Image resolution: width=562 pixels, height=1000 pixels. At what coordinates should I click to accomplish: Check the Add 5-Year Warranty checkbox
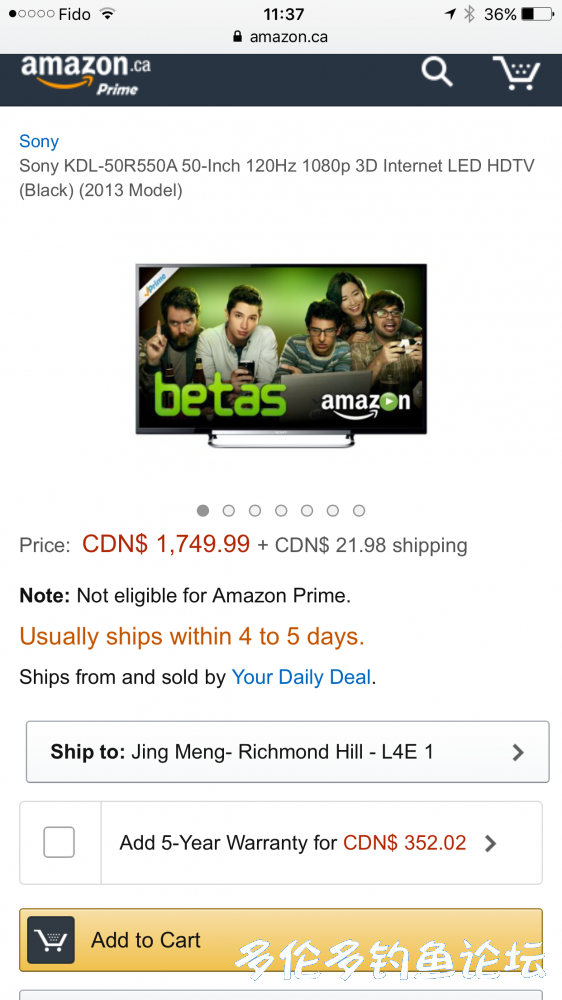[x=59, y=842]
